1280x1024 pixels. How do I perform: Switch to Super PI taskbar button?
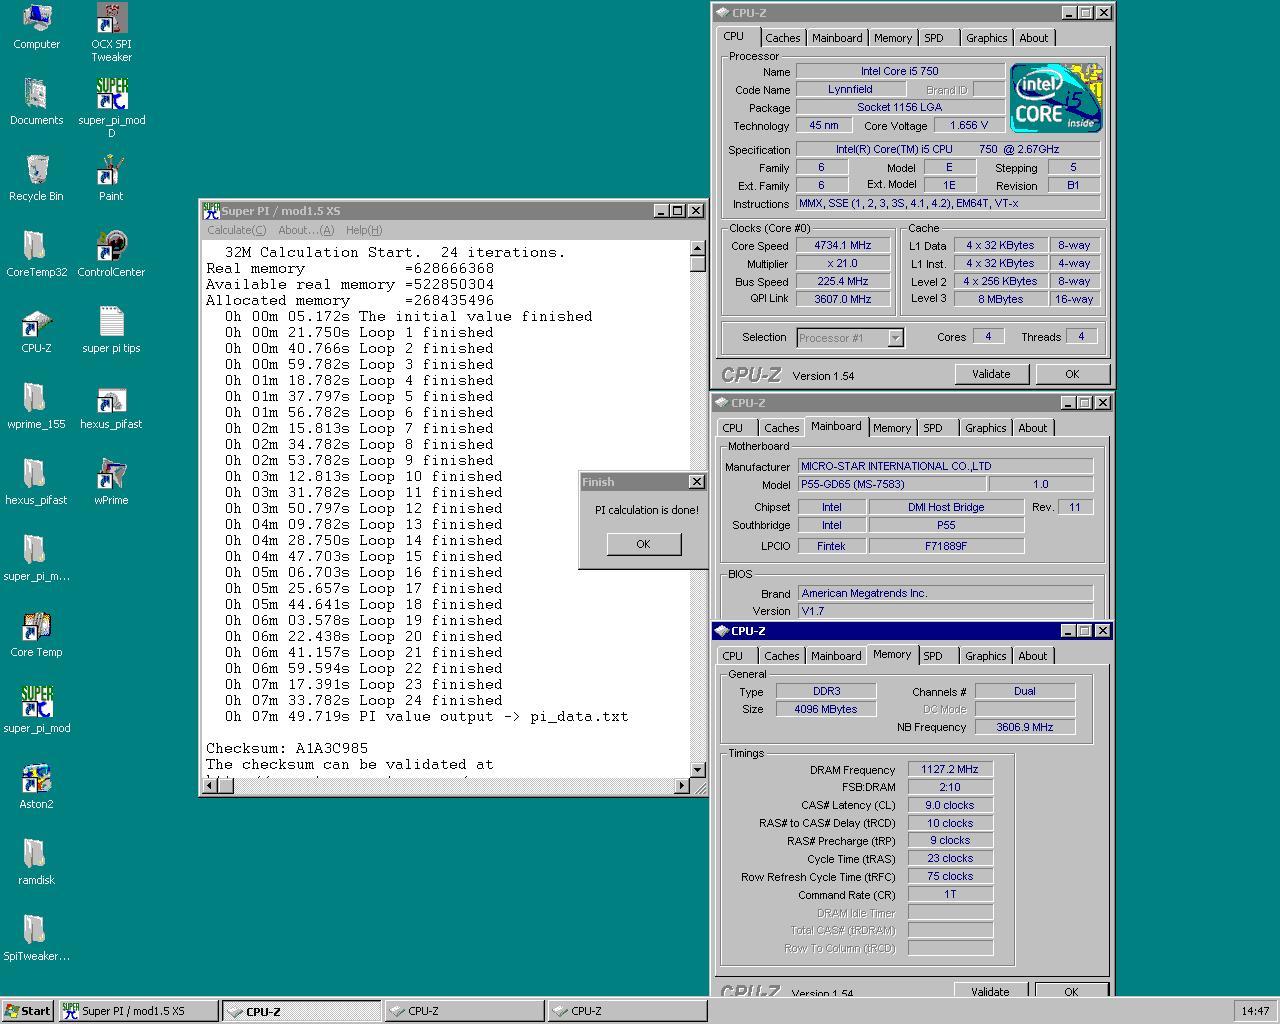tap(138, 1011)
